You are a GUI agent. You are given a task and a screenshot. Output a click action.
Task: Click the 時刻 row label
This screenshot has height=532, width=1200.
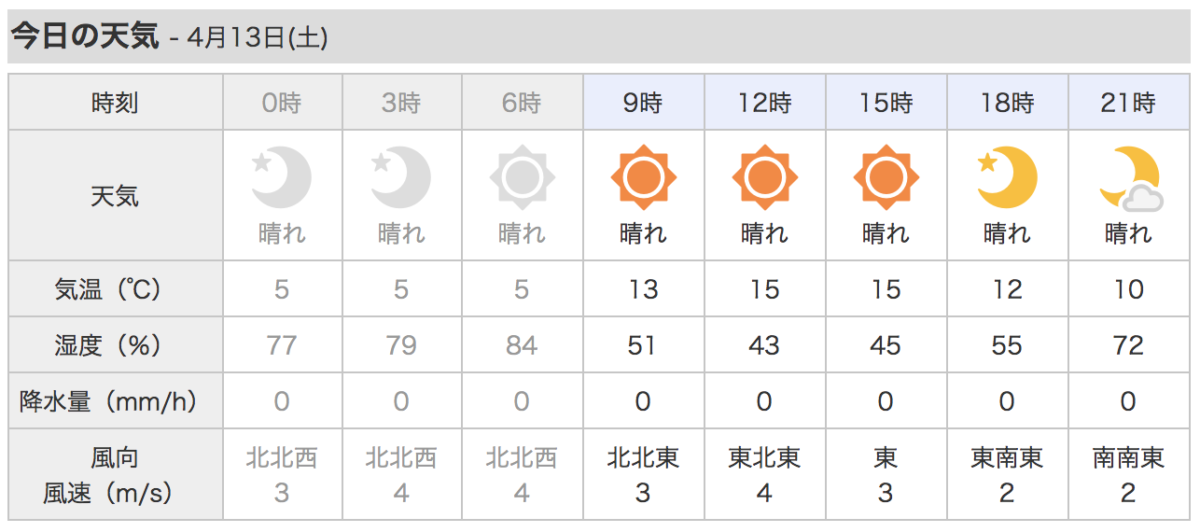(x=115, y=102)
